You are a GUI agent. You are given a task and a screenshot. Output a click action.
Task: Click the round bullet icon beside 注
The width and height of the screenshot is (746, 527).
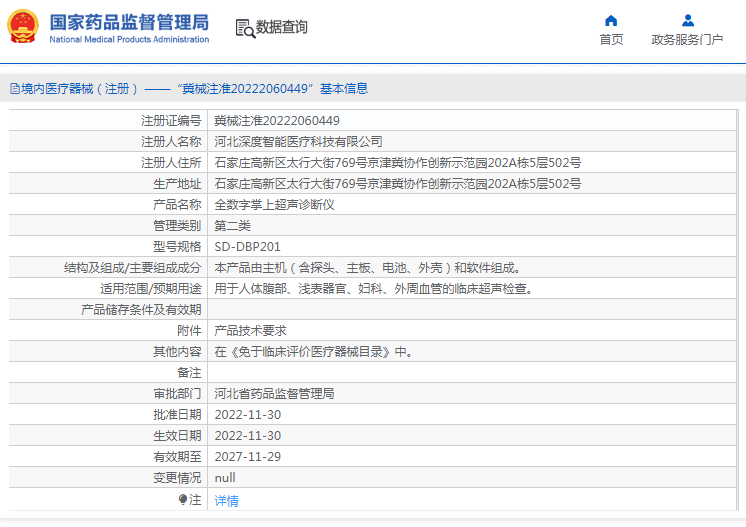point(183,499)
